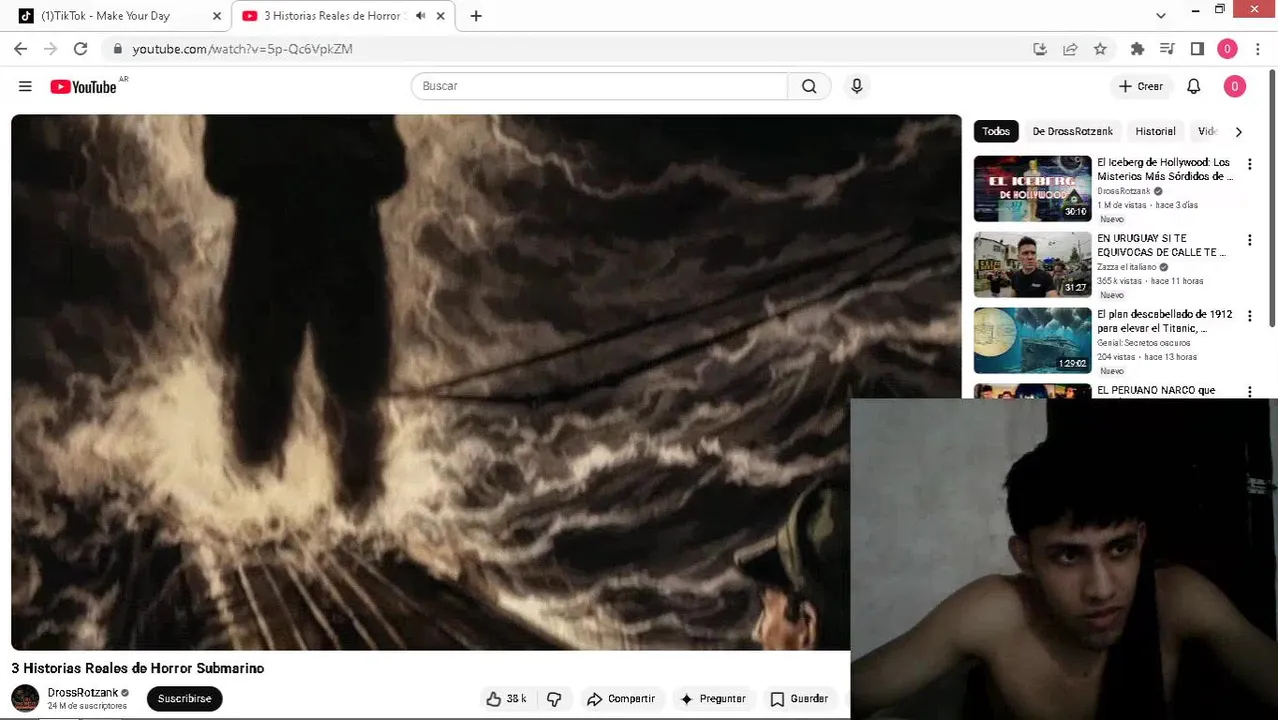Open the Chrome three-dot menu
Screen dimensions: 1278x720
click(1257, 49)
